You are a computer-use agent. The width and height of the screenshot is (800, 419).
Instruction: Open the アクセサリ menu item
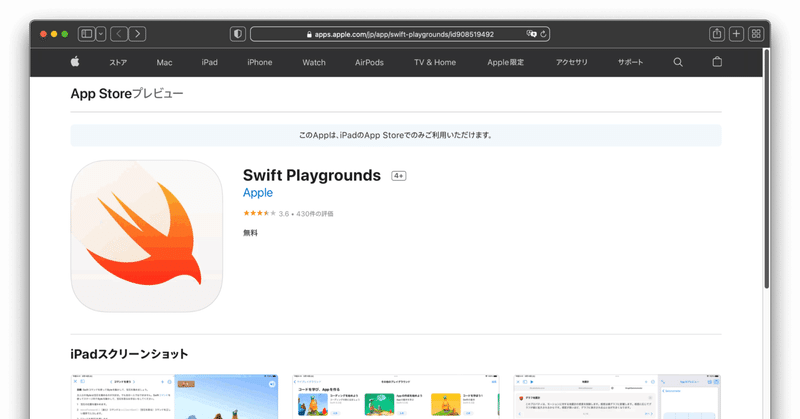pos(571,62)
